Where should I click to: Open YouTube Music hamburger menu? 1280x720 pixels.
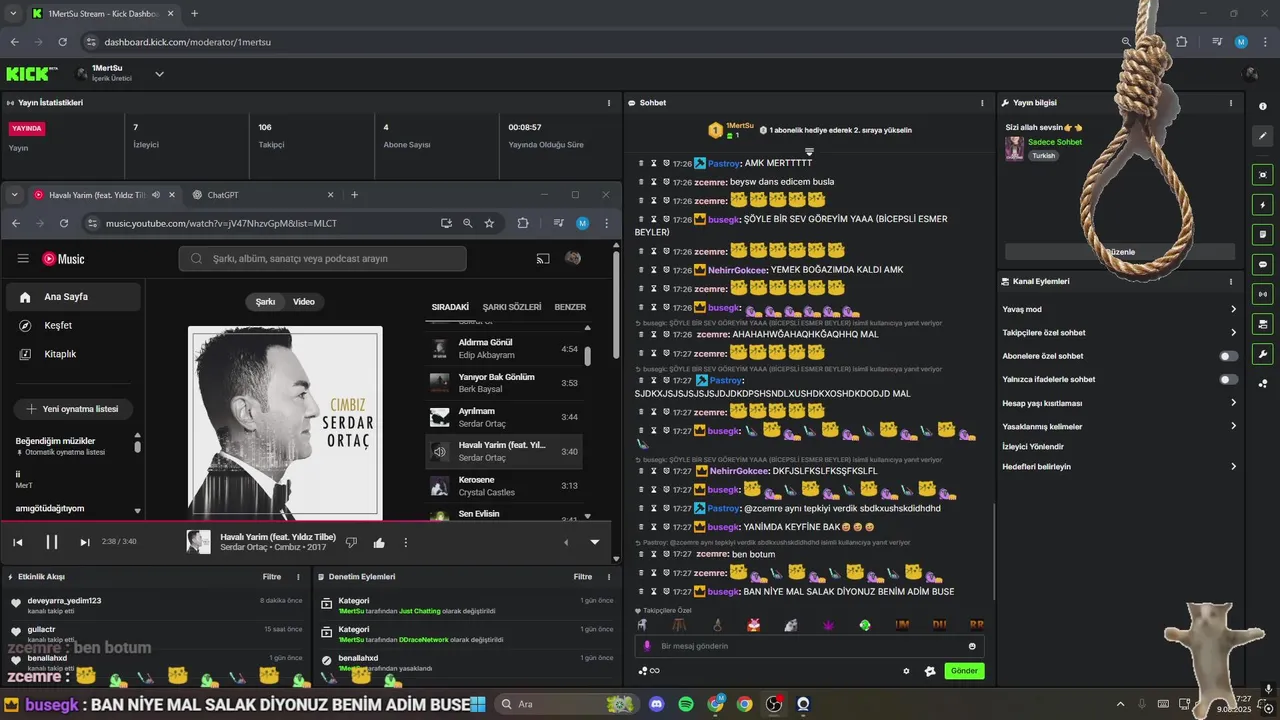click(23, 259)
